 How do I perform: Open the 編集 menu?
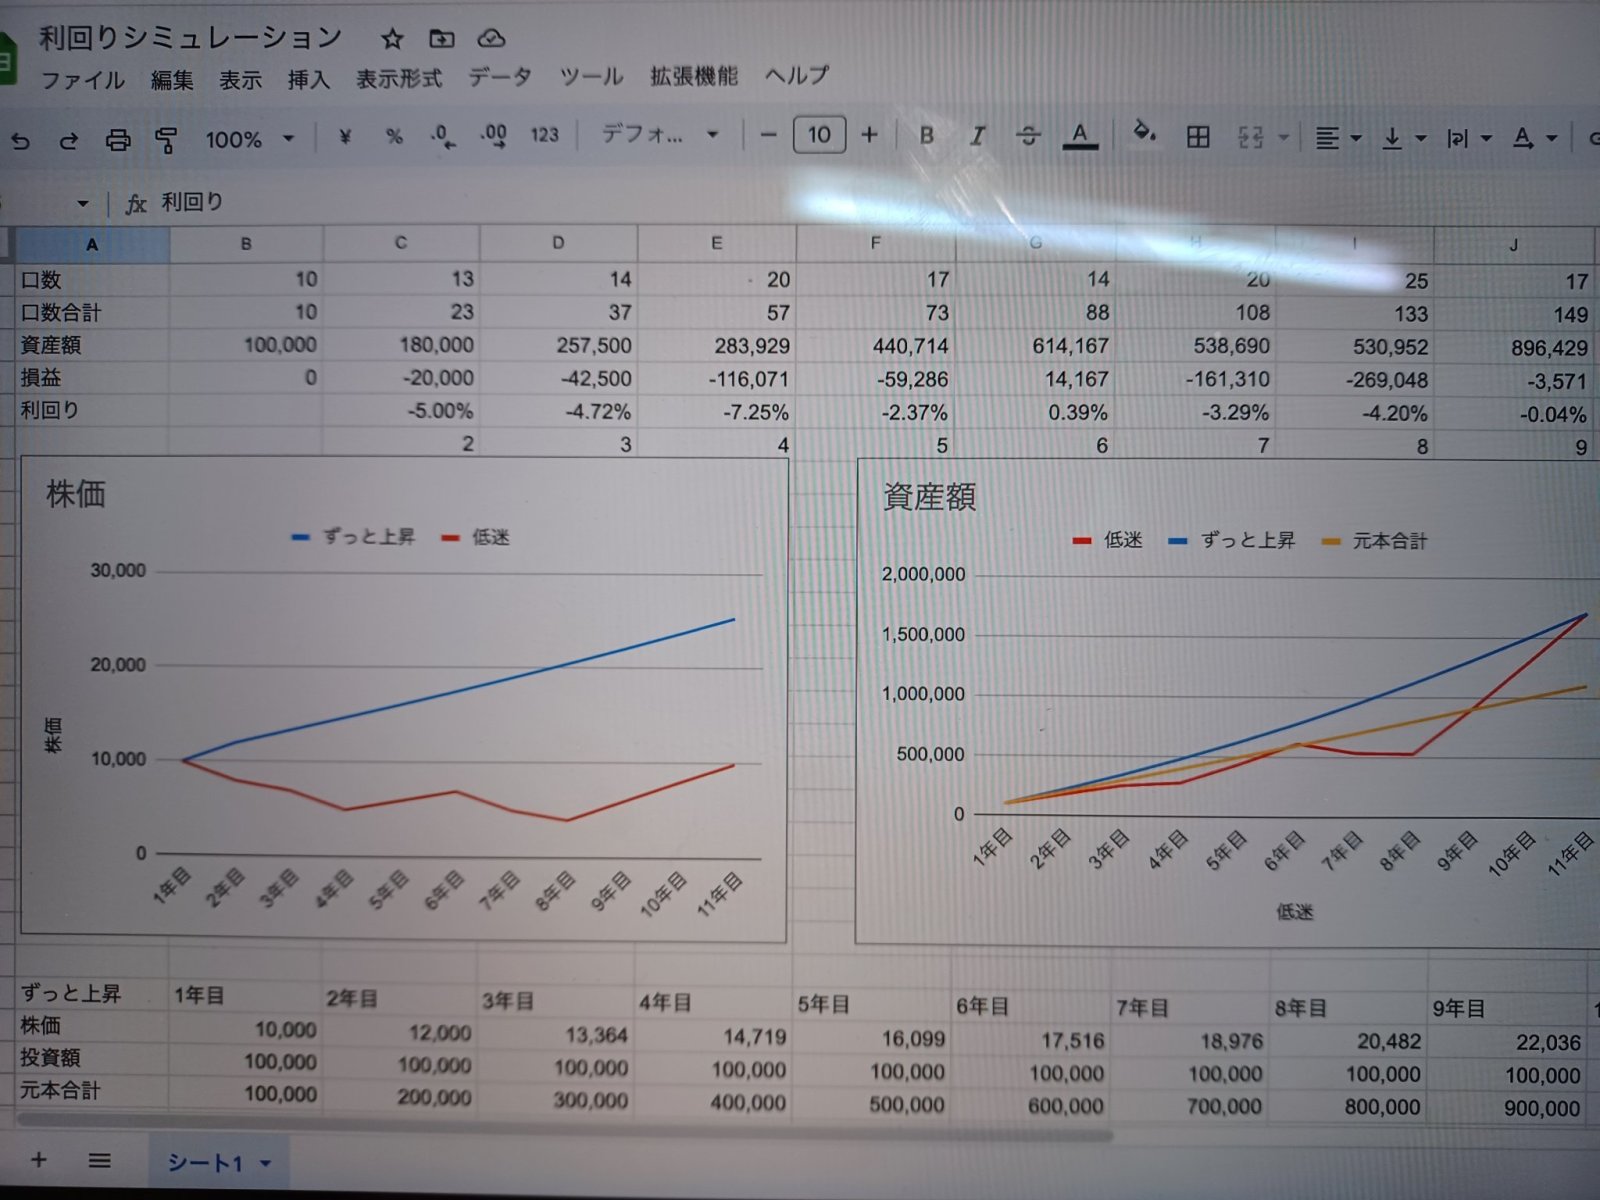[x=172, y=80]
